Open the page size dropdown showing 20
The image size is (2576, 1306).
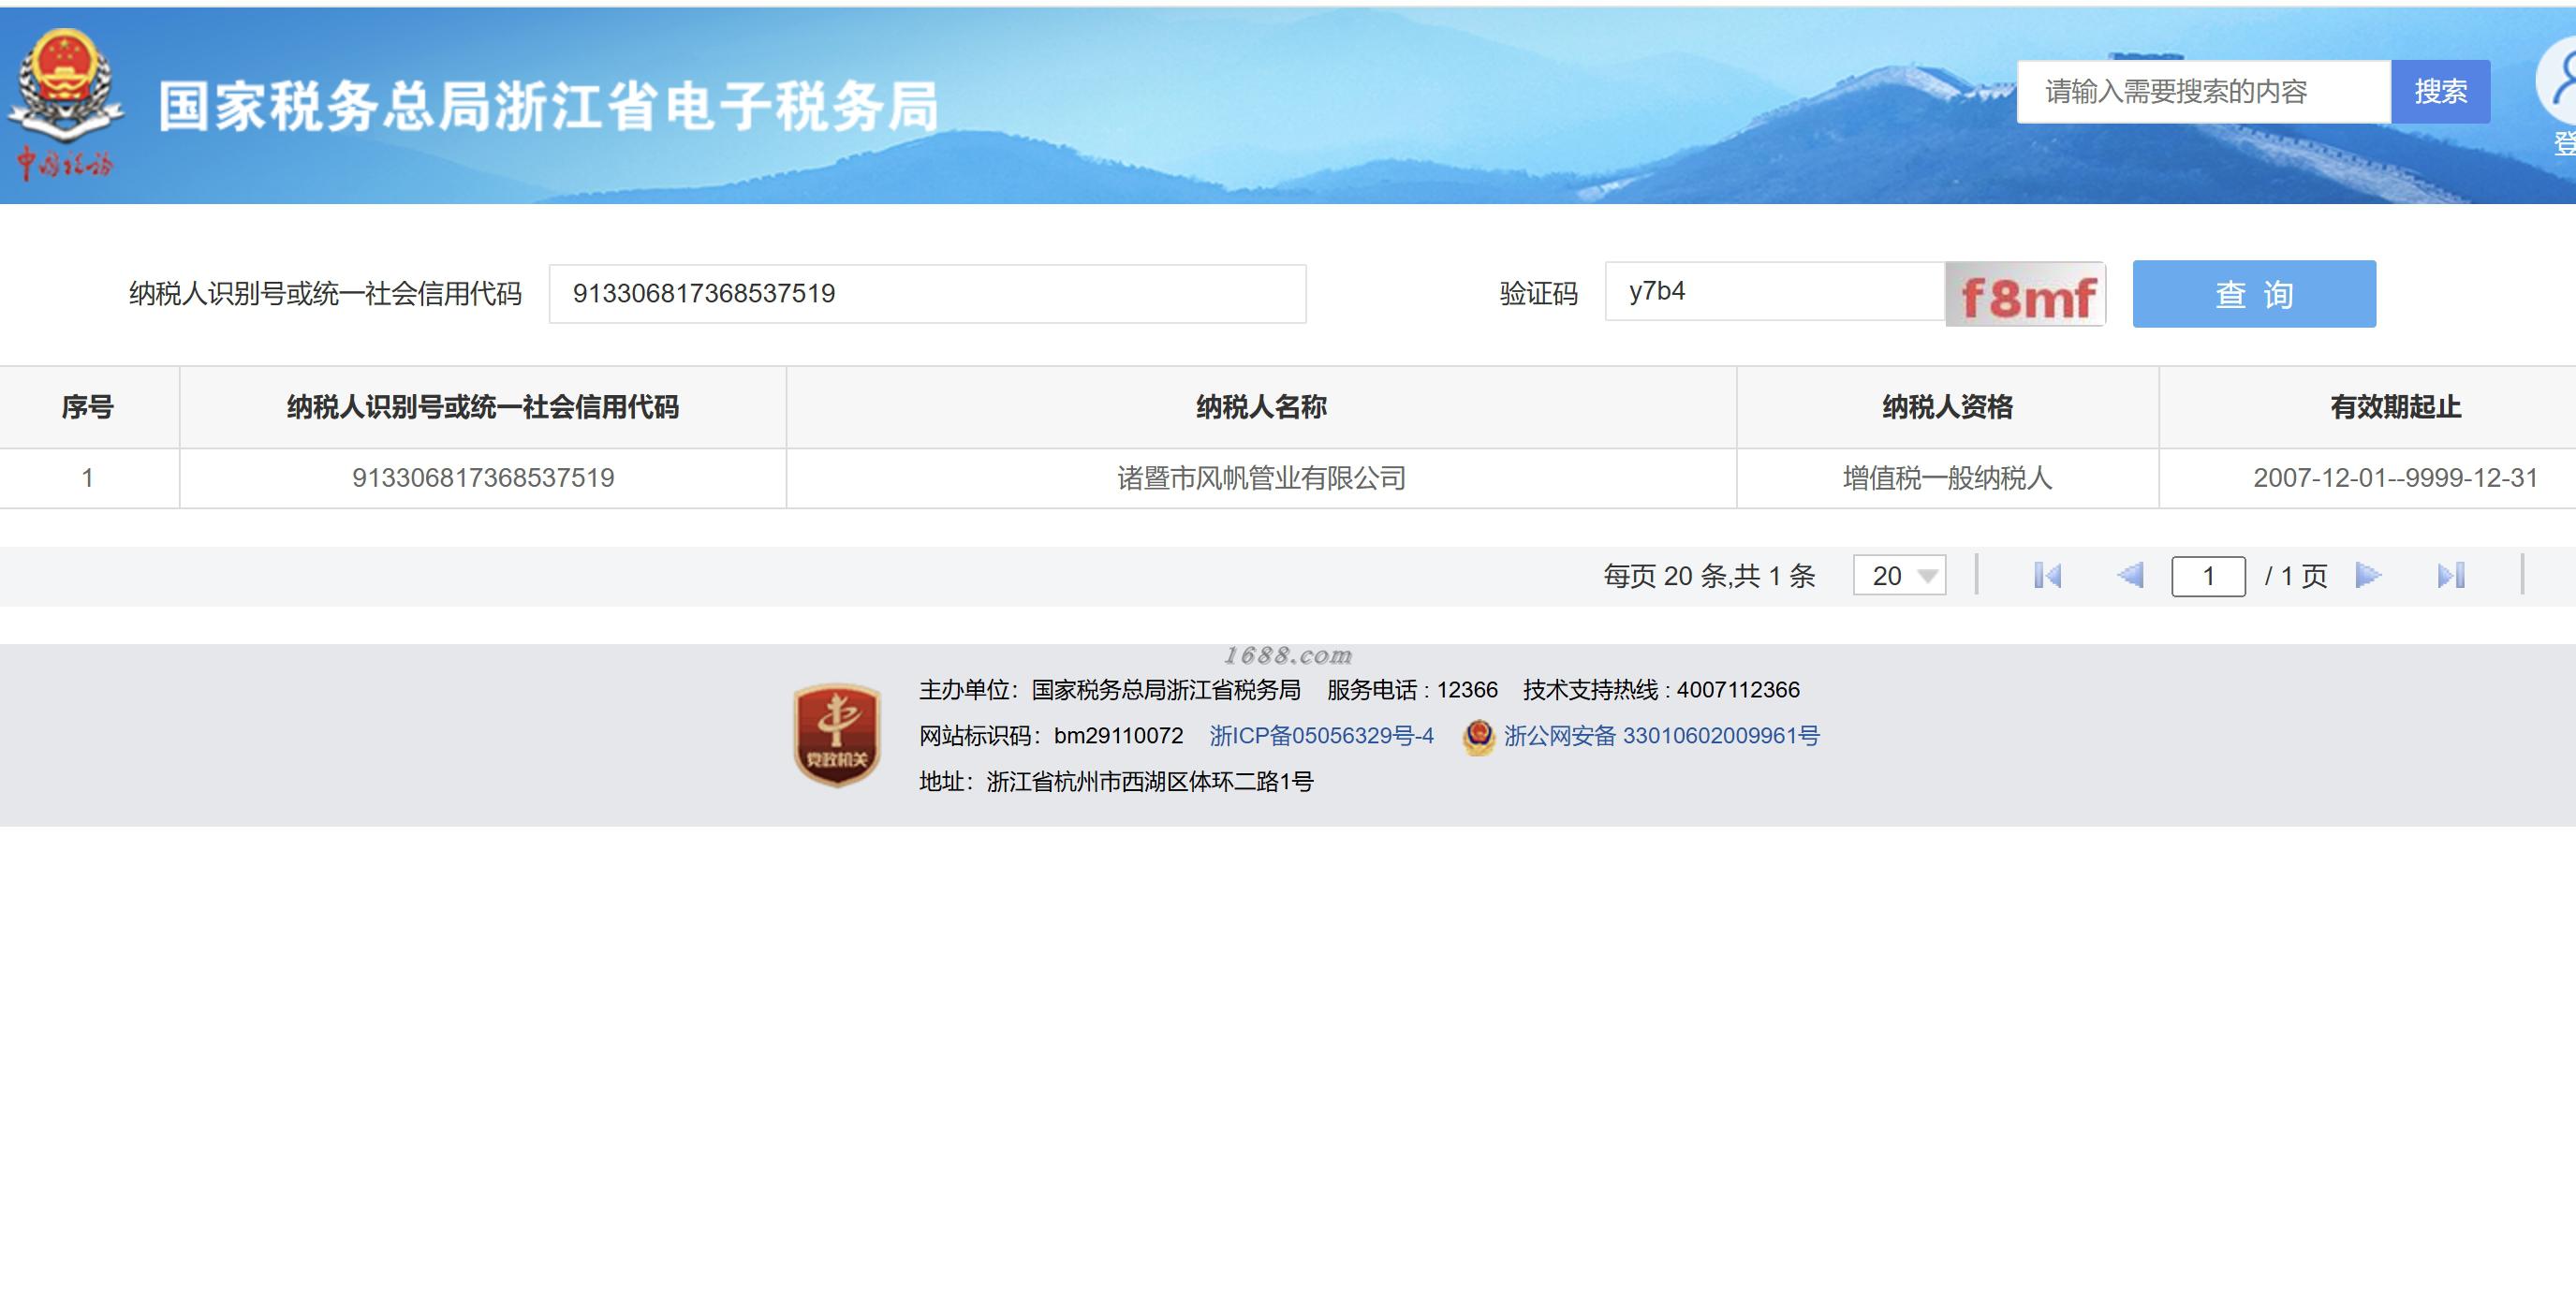pyautogui.click(x=1899, y=576)
